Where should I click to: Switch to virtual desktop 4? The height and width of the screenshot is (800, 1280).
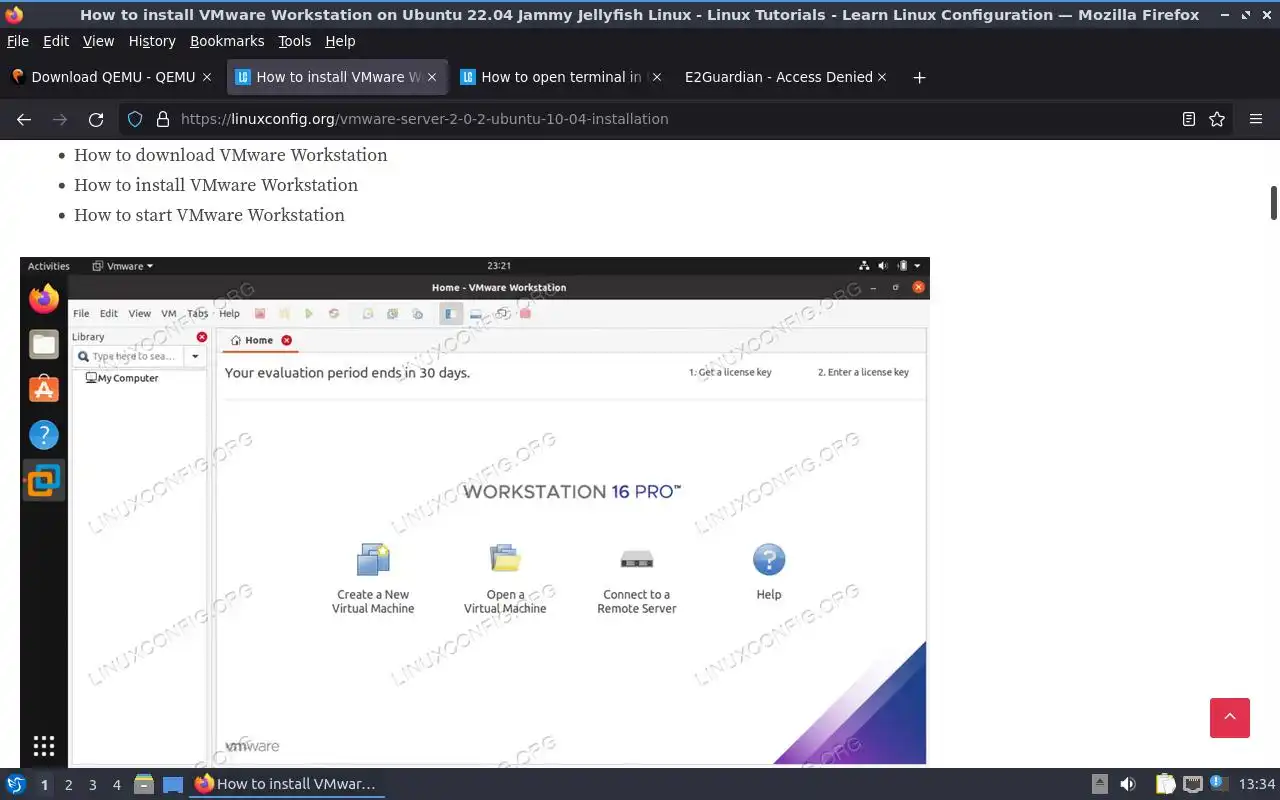tap(116, 785)
